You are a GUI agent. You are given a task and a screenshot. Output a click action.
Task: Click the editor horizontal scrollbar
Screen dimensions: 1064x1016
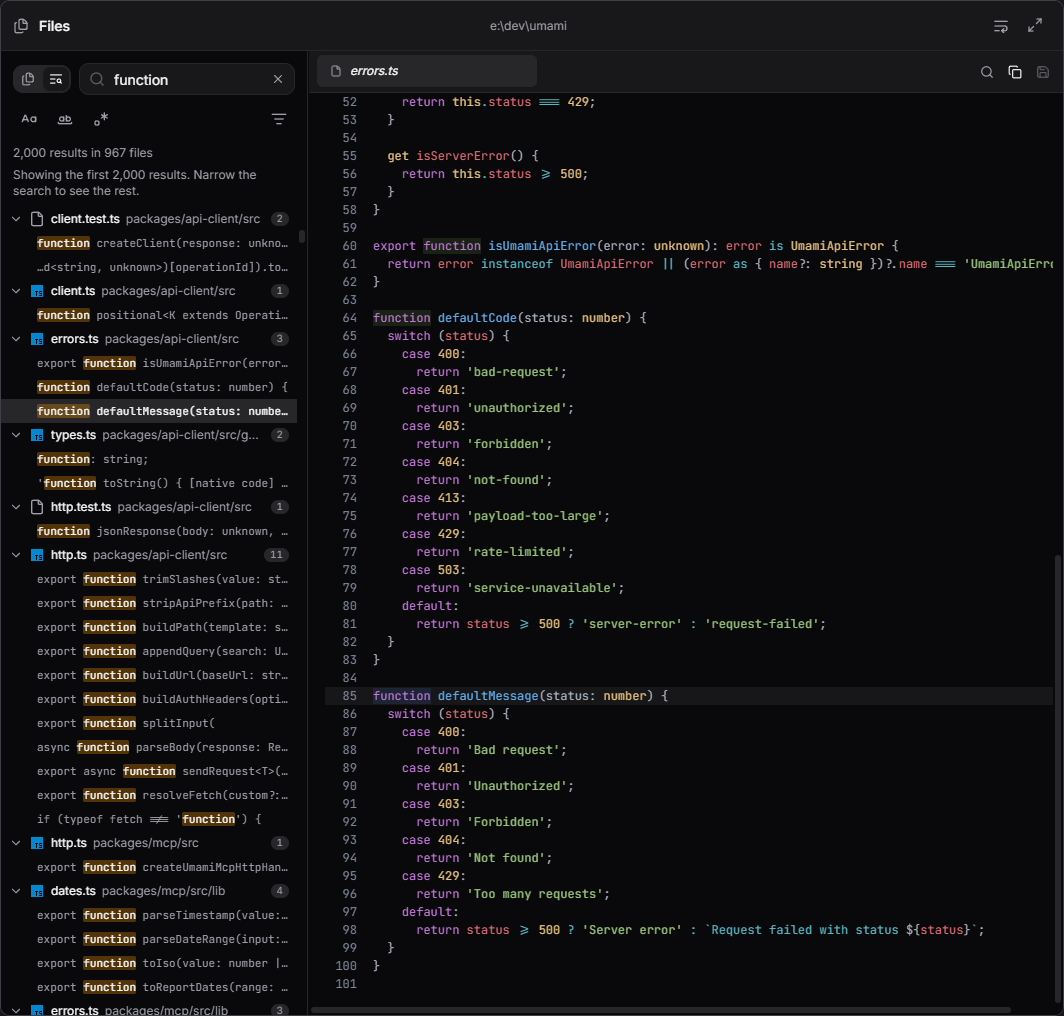coord(661,1010)
